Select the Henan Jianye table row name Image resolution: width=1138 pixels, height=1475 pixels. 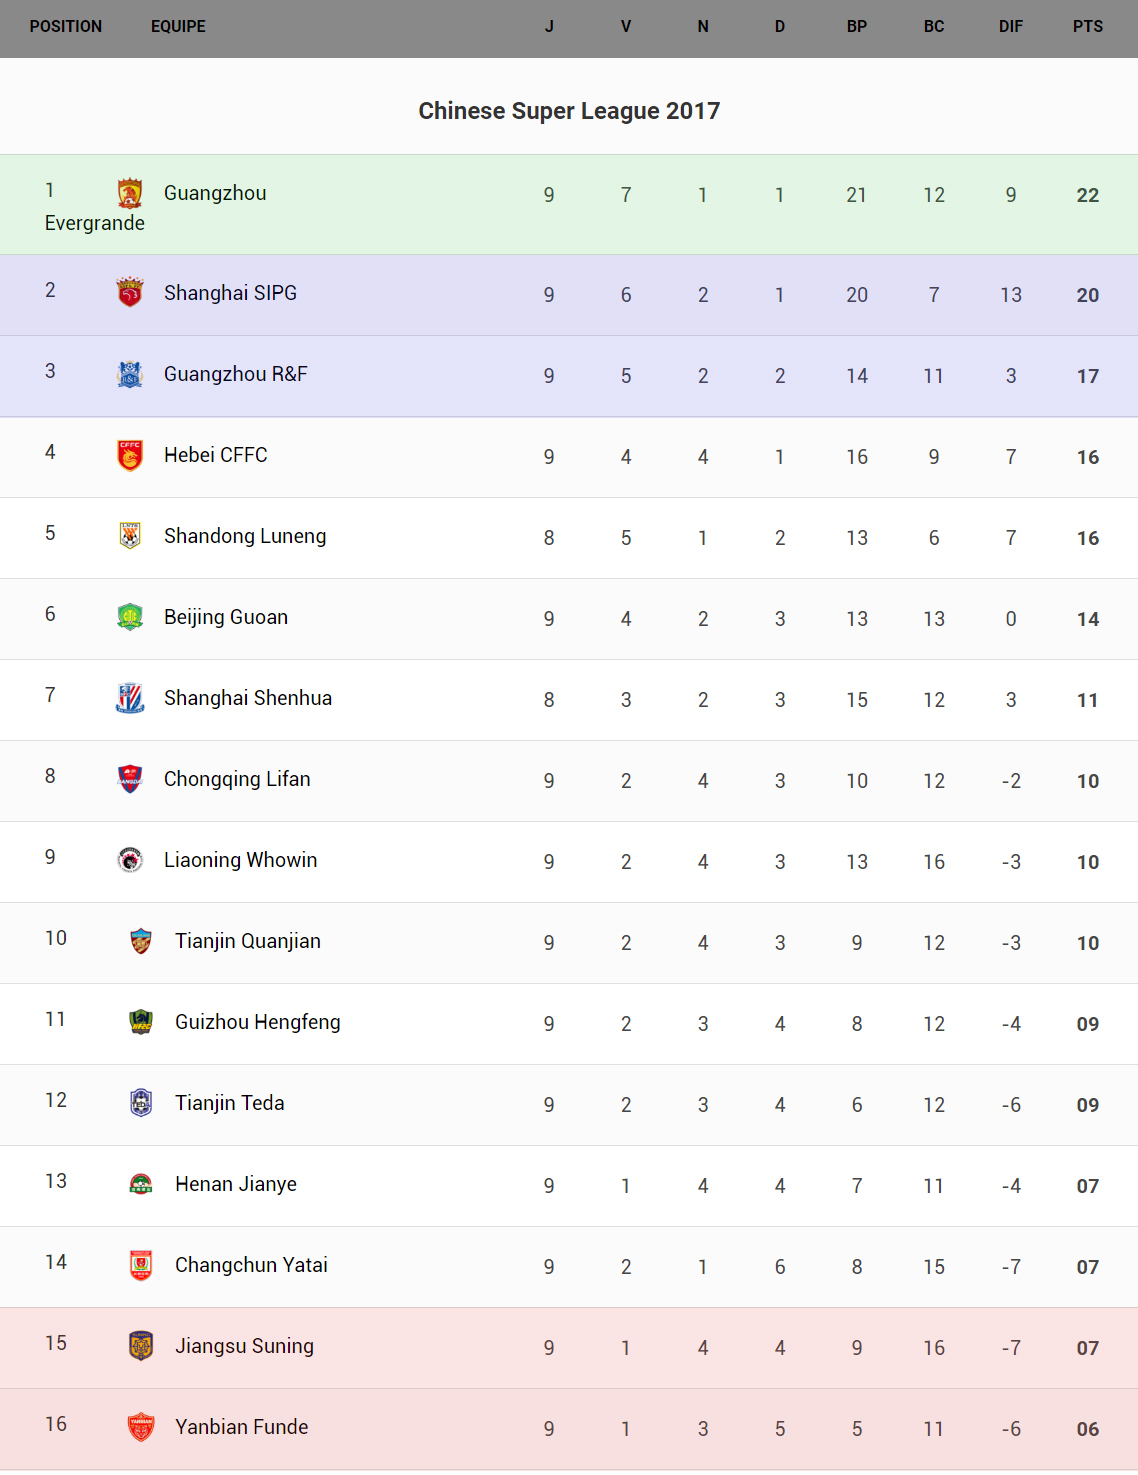236,1184
